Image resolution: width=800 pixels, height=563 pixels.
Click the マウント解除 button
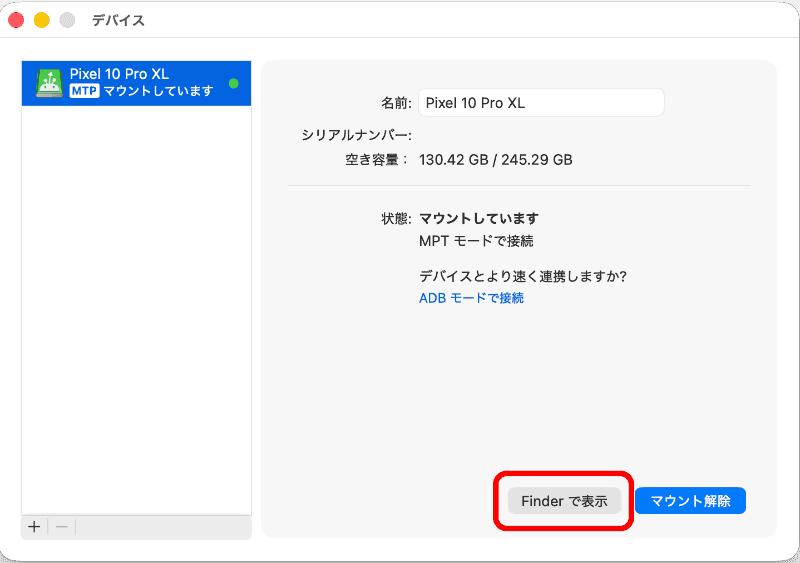pos(690,501)
